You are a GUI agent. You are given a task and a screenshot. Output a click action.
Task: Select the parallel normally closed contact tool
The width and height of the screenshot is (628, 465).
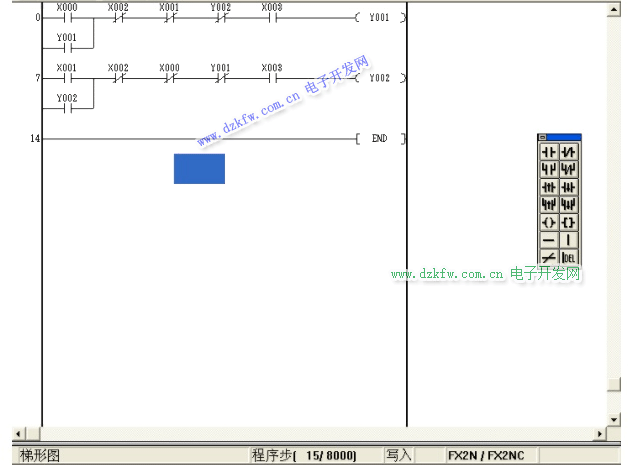click(569, 169)
